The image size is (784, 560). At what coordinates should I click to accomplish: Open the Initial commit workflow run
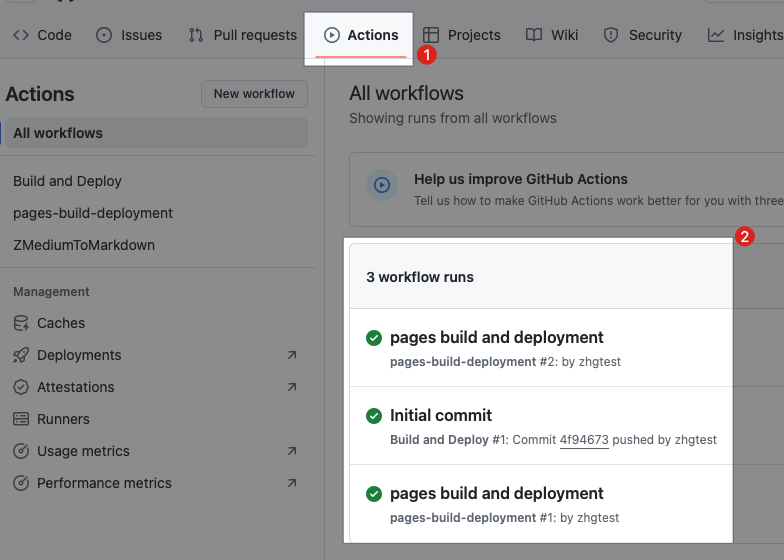pyautogui.click(x=441, y=415)
